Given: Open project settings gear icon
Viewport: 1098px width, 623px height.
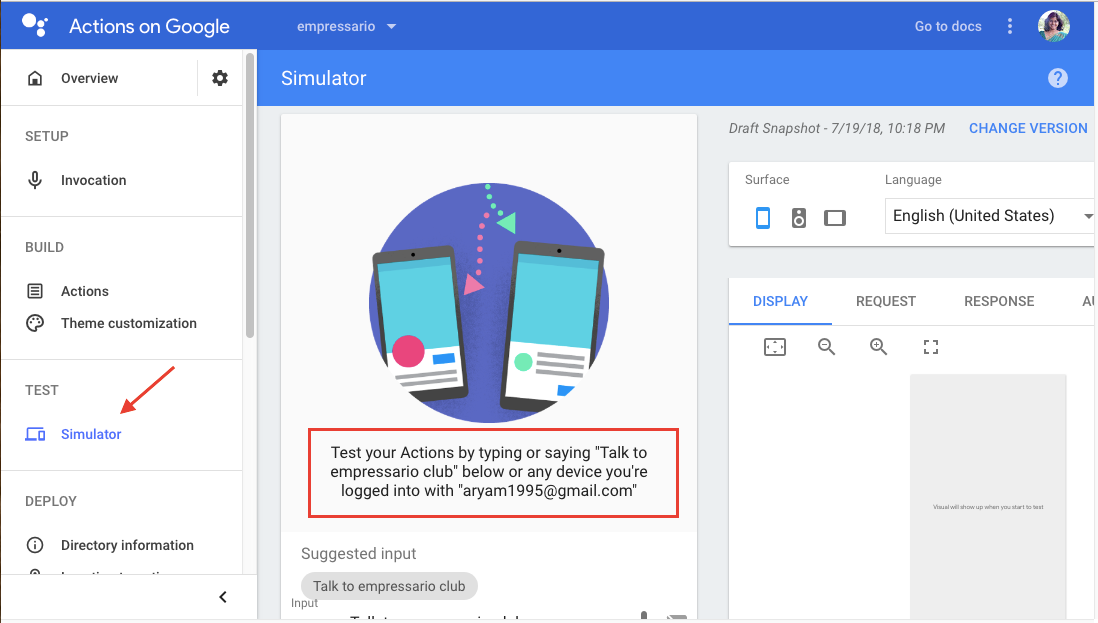Looking at the screenshot, I should coord(220,78).
